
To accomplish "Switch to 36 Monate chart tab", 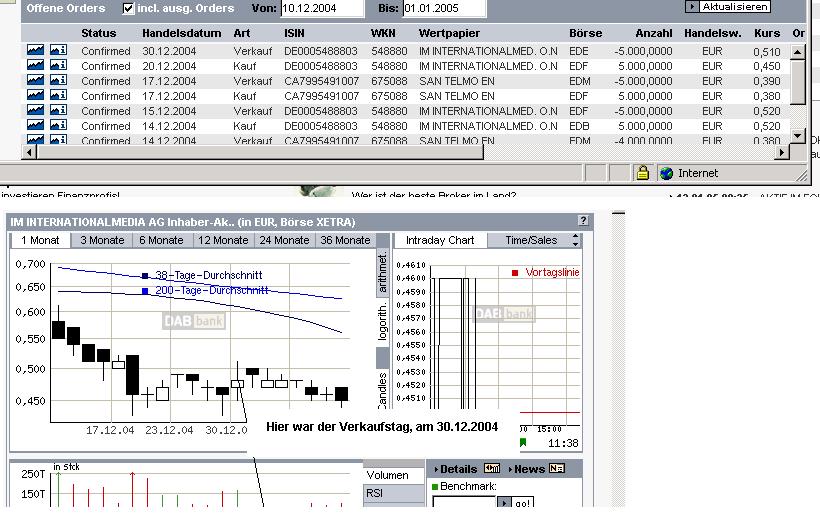I will point(345,240).
